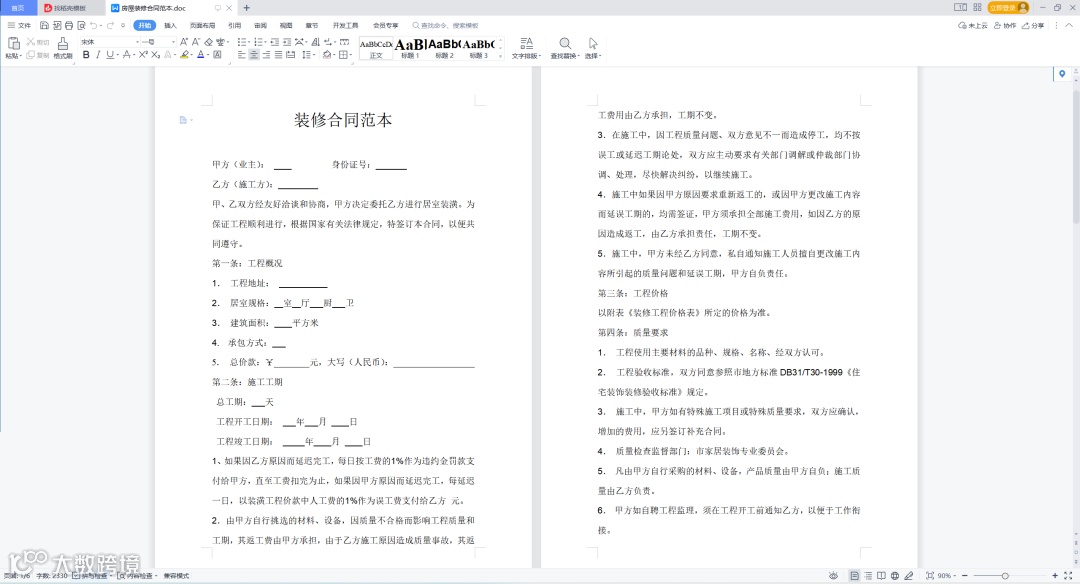The width and height of the screenshot is (1080, 584).
Task: Click the Cut scissors icon
Action: [x=31, y=41]
